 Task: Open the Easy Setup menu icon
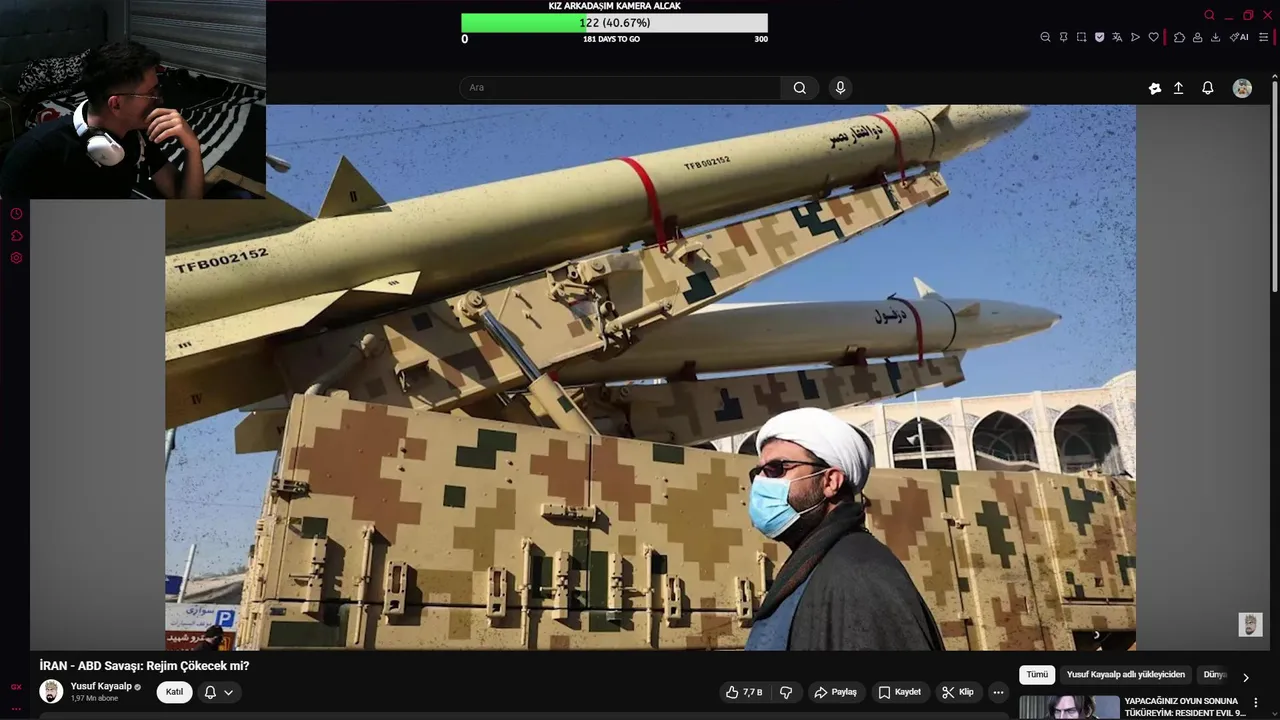pyautogui.click(x=1263, y=37)
